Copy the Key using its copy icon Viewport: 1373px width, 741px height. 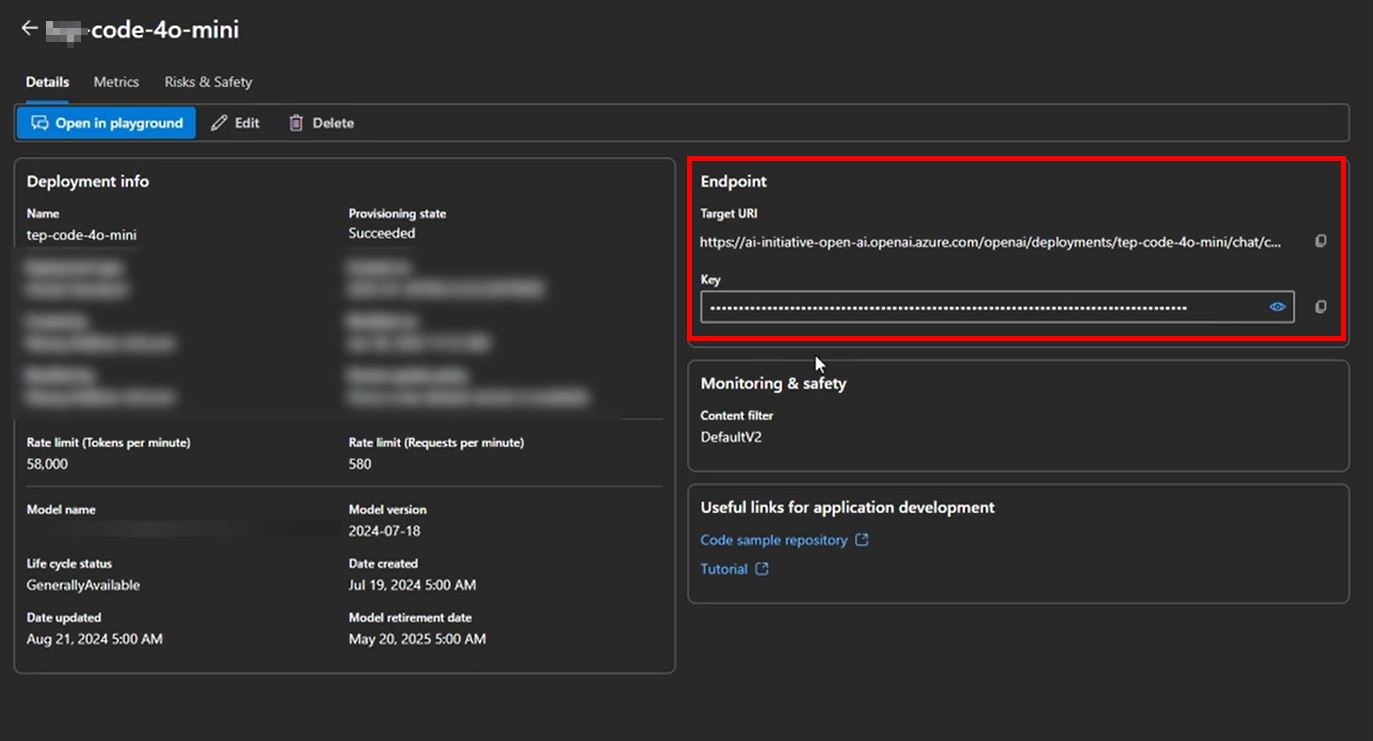(1320, 306)
